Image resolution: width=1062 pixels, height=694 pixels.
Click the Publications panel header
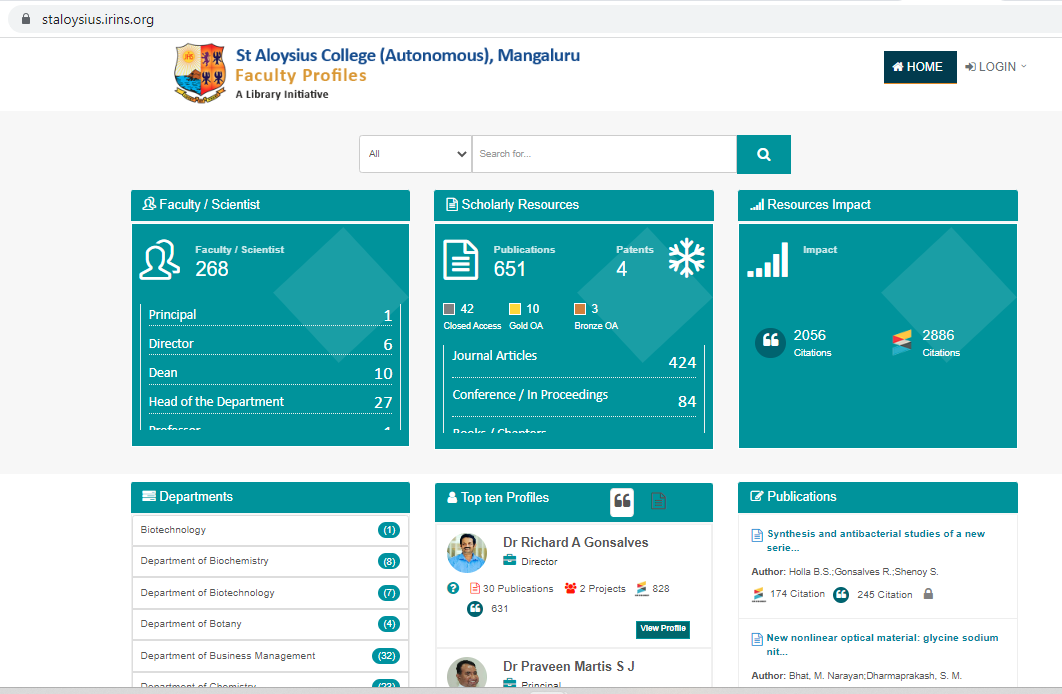[x=878, y=497]
